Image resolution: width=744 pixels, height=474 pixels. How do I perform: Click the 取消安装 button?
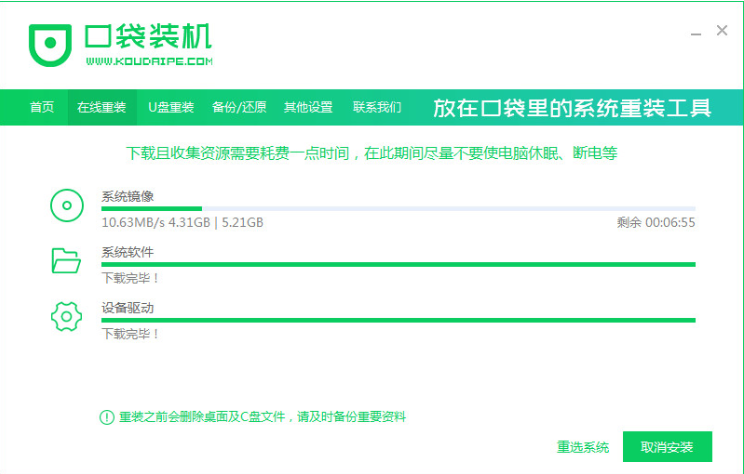pyautogui.click(x=667, y=446)
